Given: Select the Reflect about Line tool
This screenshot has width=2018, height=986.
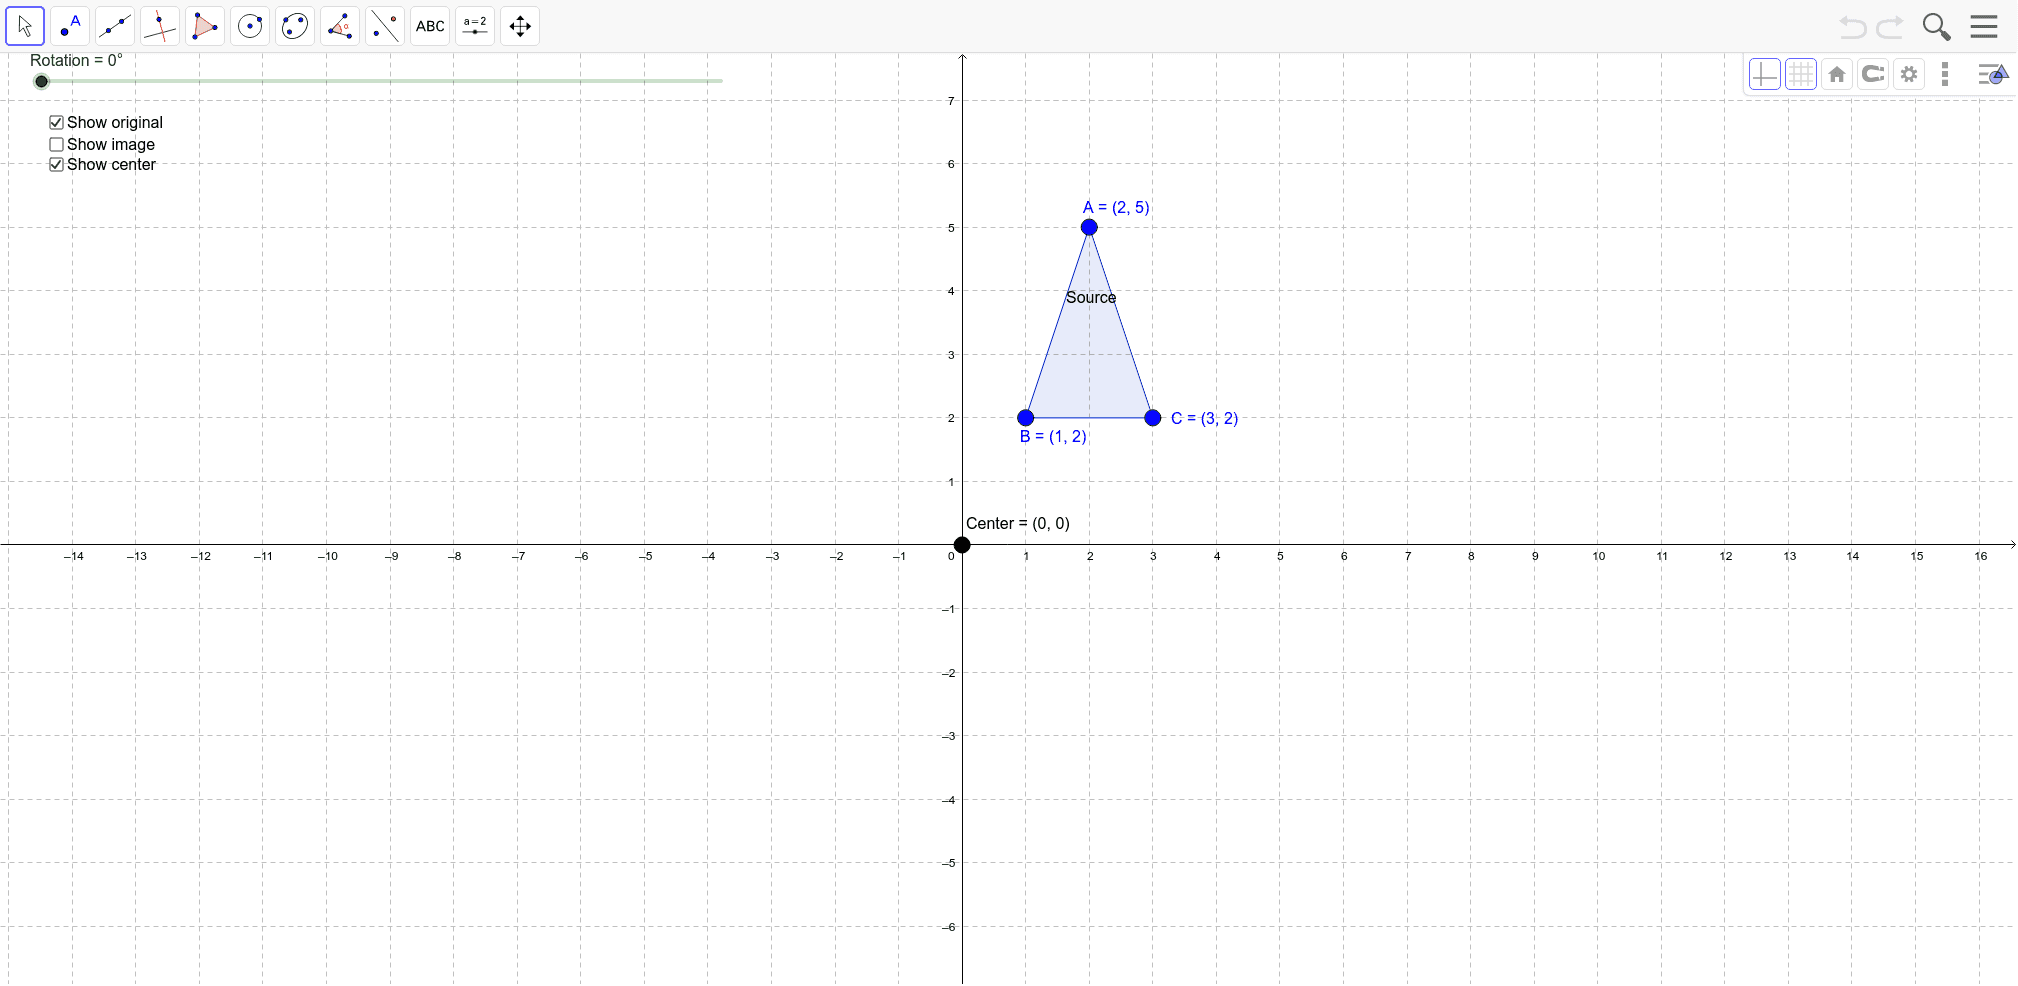Looking at the screenshot, I should 384,26.
